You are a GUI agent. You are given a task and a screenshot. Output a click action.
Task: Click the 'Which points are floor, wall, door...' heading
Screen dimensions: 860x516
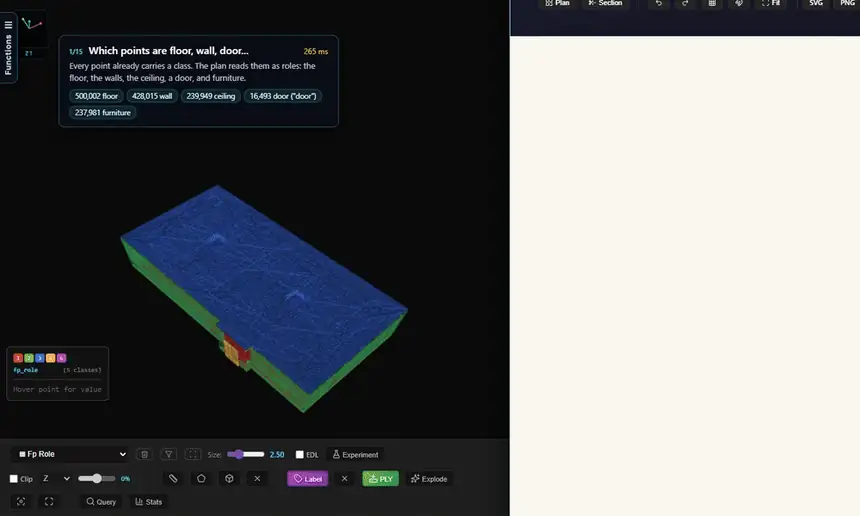168,50
